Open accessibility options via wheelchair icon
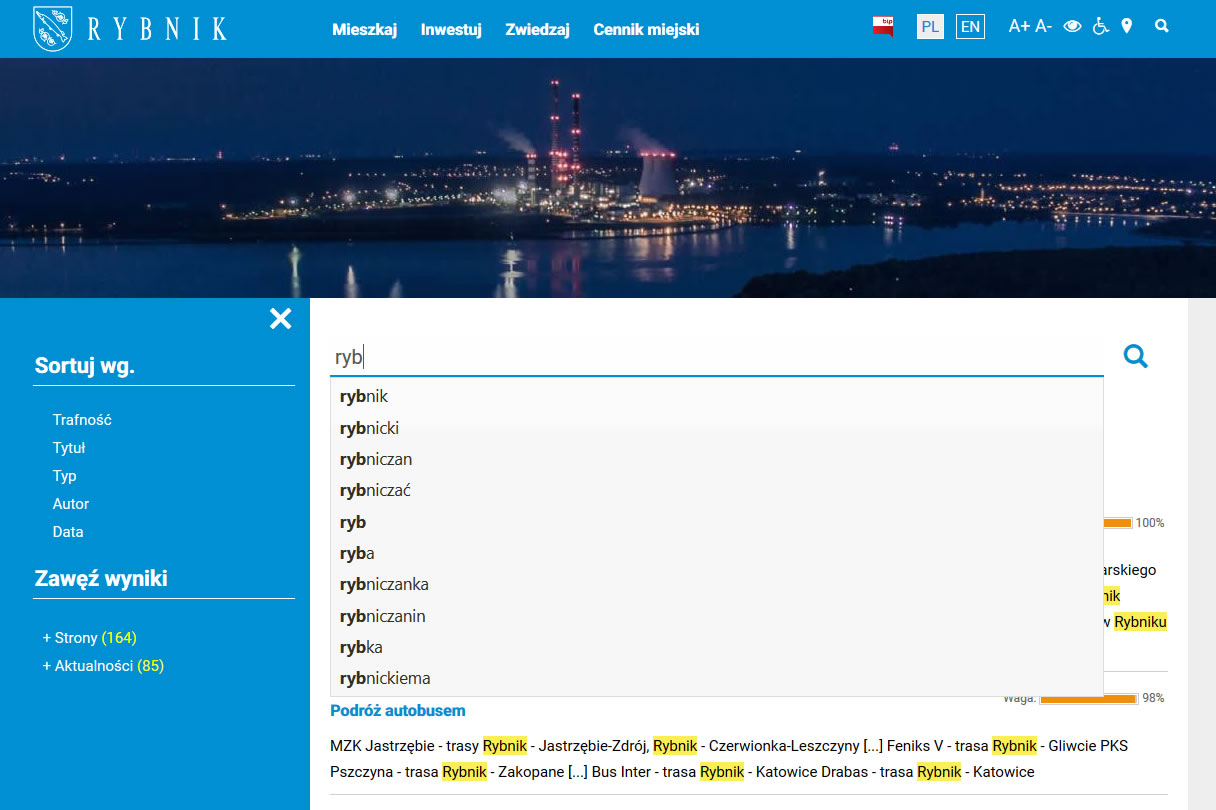Viewport: 1216px width, 810px height. [1100, 26]
